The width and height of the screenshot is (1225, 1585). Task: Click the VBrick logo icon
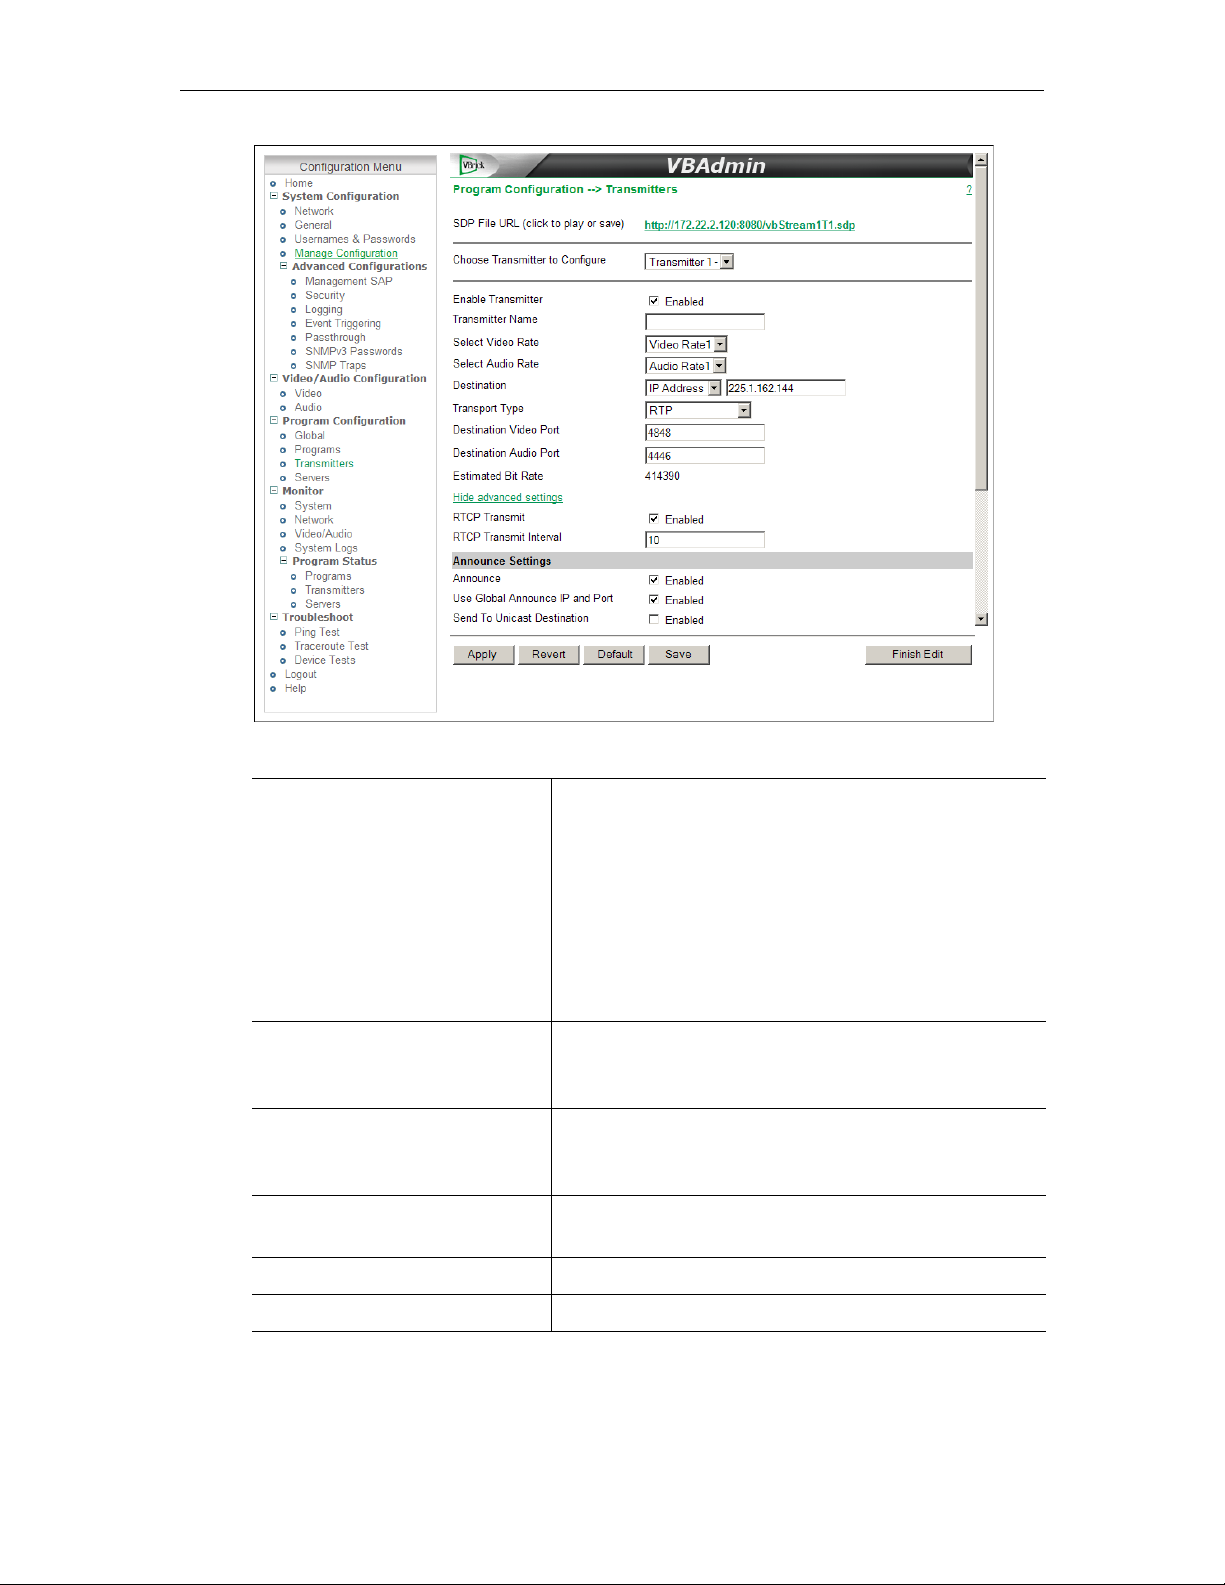(473, 165)
